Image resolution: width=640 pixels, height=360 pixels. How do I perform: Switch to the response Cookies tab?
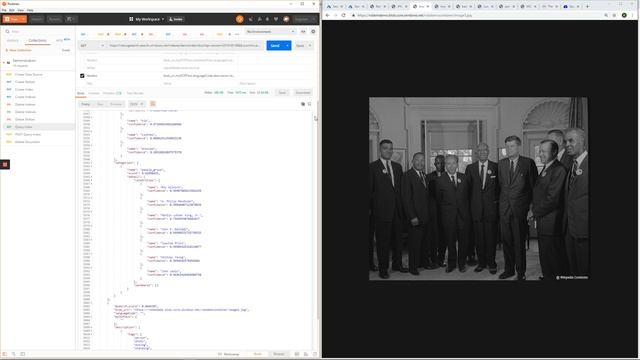tap(94, 93)
